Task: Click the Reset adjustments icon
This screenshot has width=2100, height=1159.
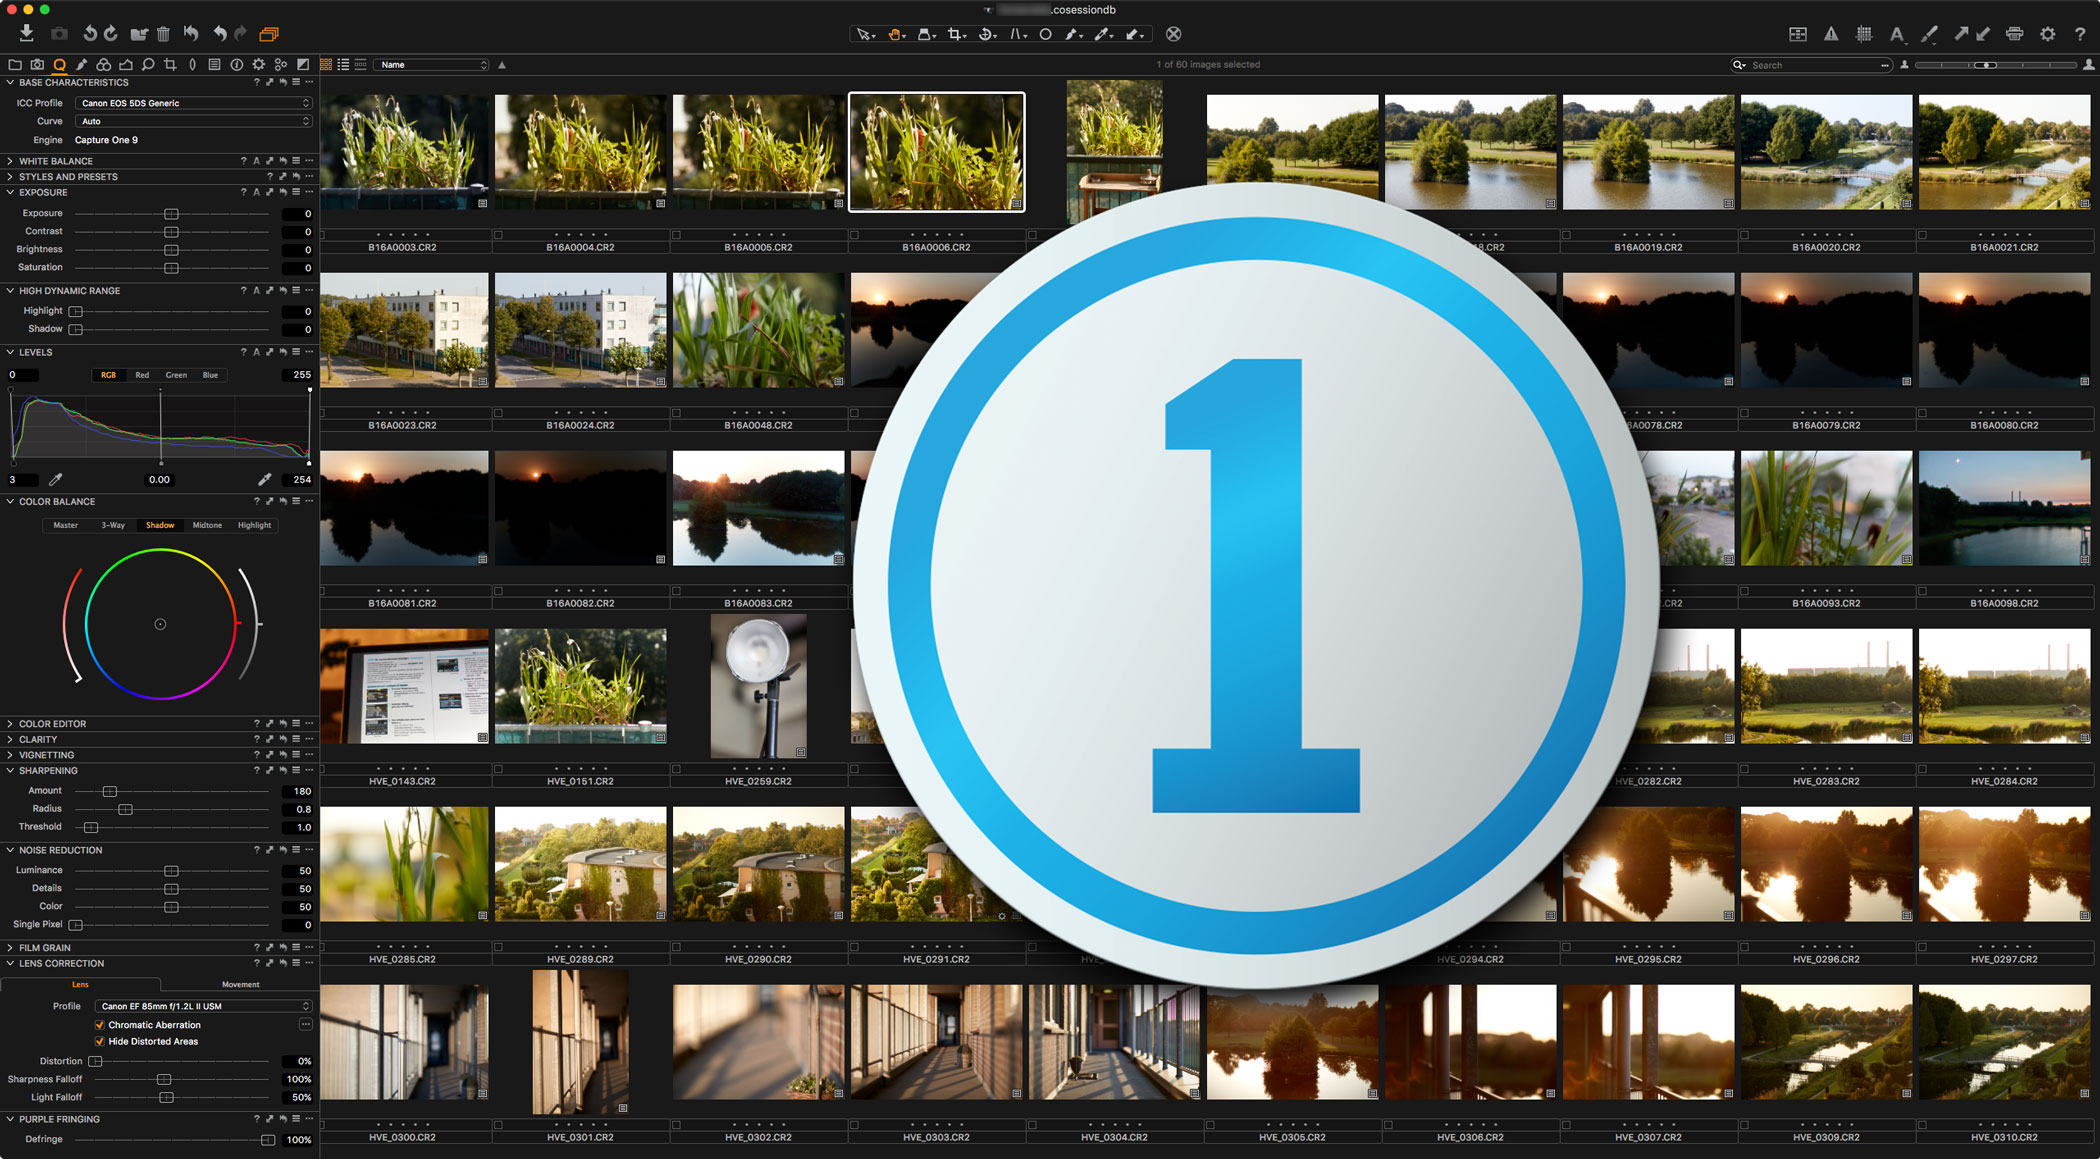Action: click(191, 34)
